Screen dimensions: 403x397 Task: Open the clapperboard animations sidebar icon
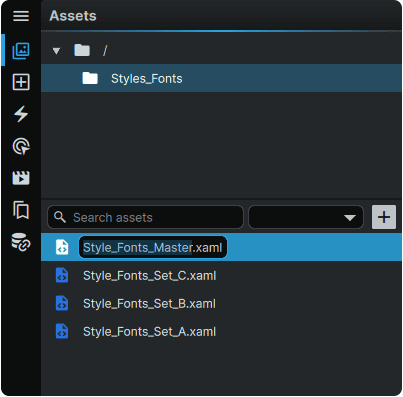[x=21, y=178]
